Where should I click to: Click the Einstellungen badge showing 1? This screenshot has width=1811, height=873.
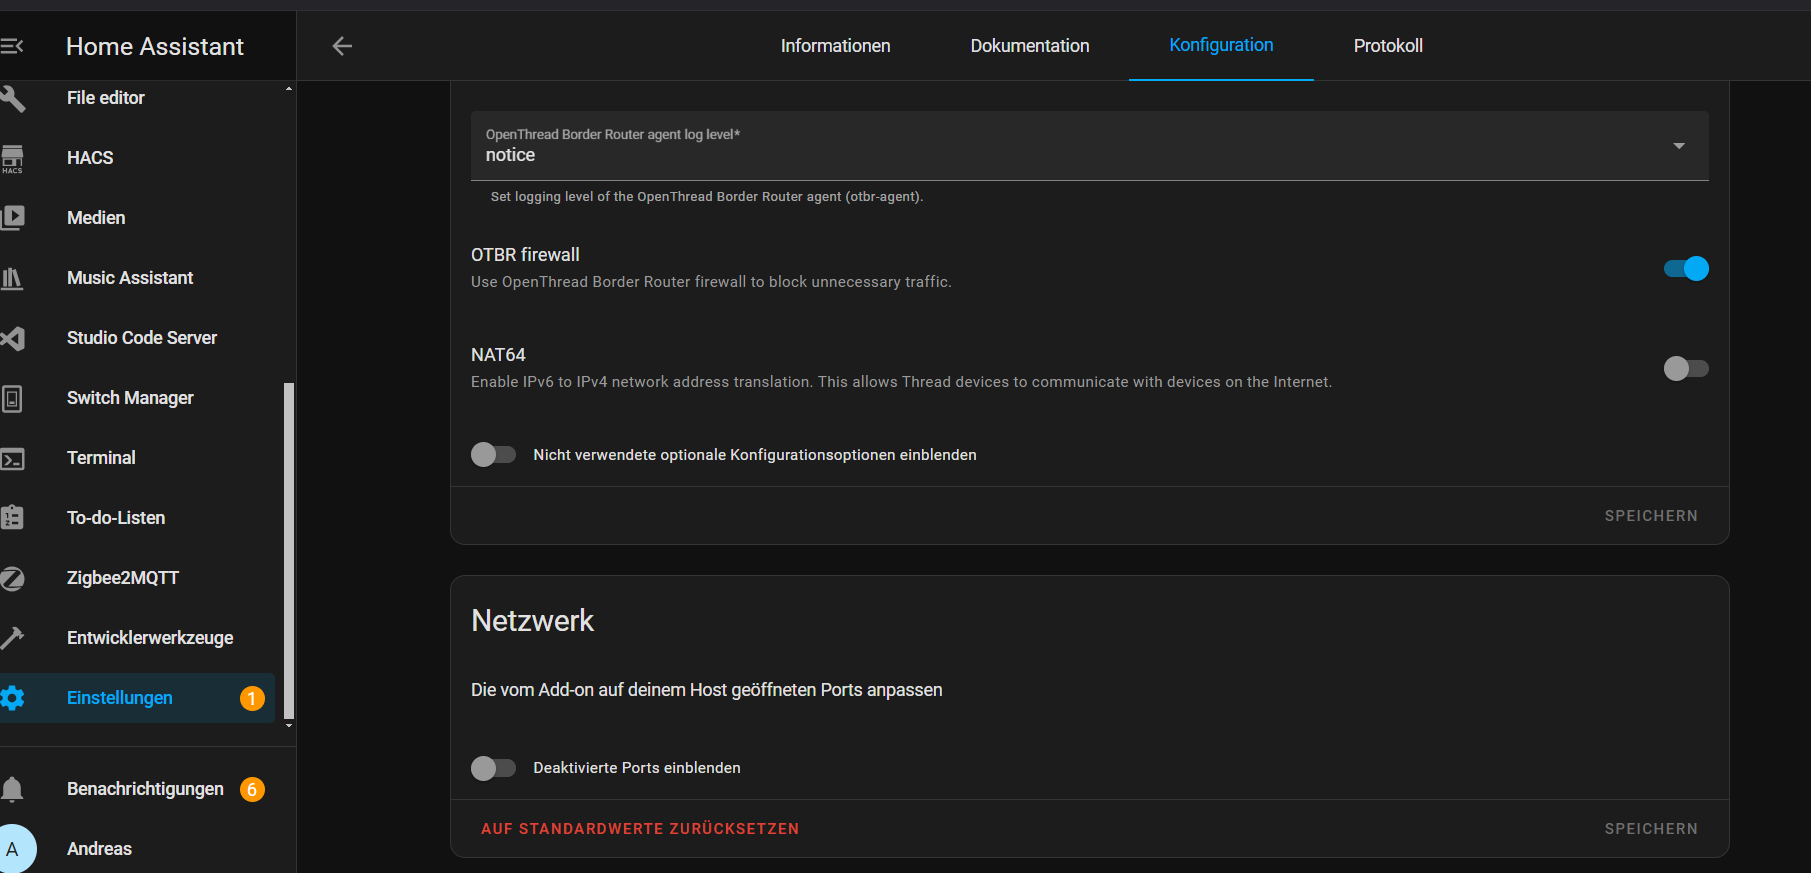pos(252,698)
